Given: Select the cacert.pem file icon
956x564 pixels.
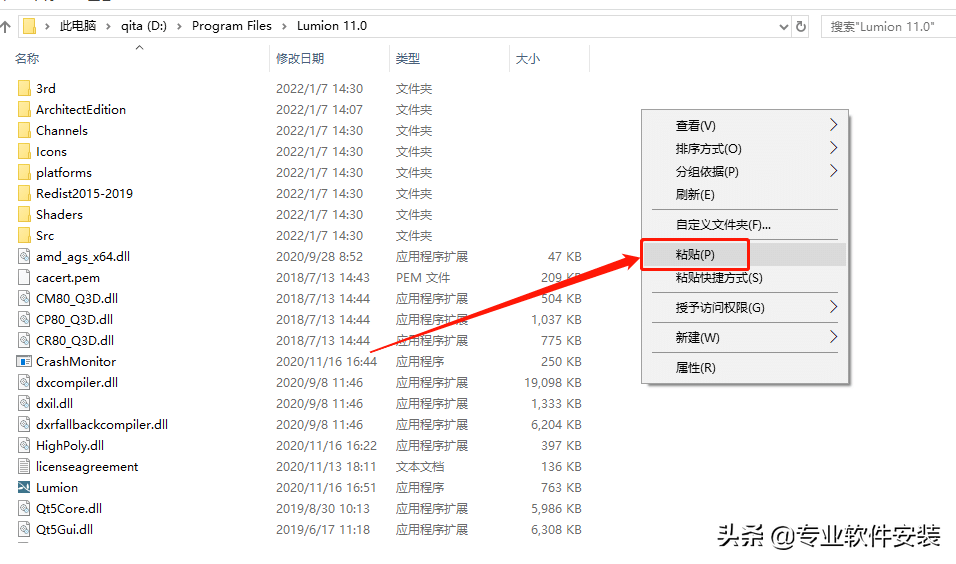Looking at the screenshot, I should [x=24, y=277].
